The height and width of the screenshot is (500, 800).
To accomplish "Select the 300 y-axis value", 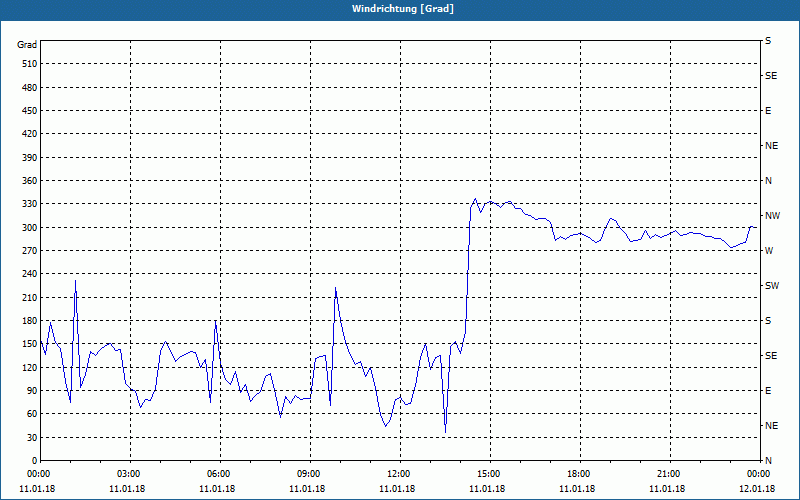I will [30, 228].
